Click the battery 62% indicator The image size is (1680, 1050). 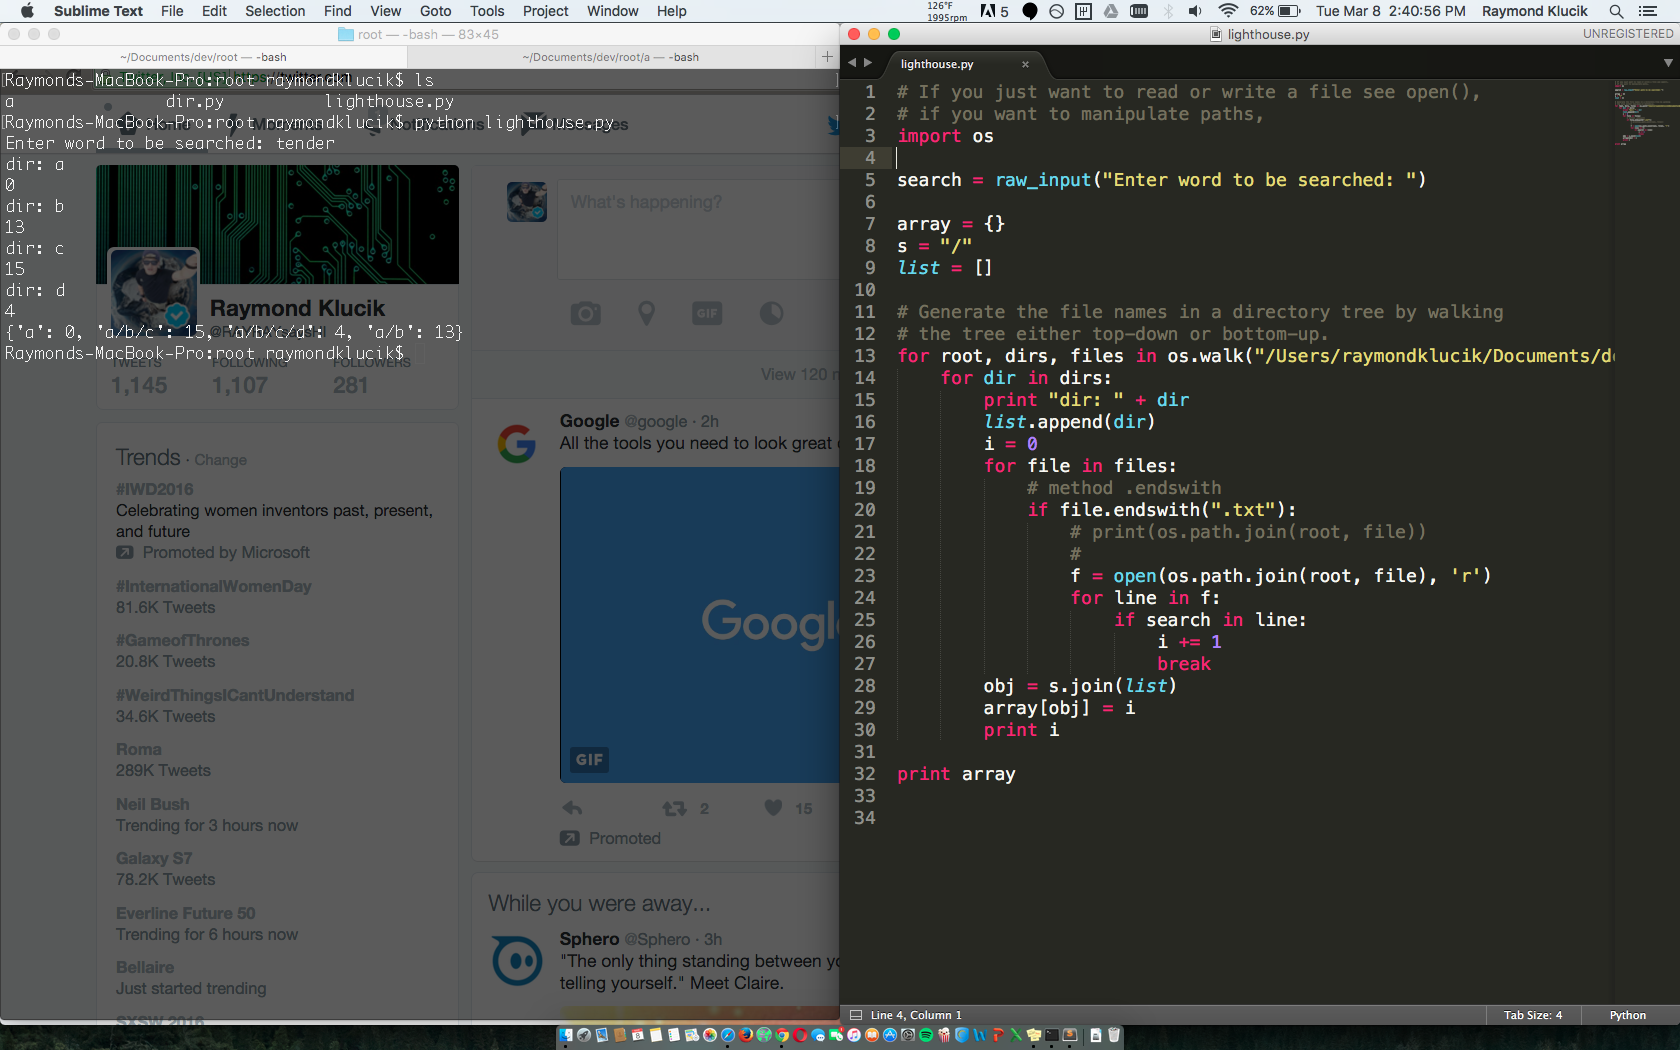pyautogui.click(x=1275, y=11)
